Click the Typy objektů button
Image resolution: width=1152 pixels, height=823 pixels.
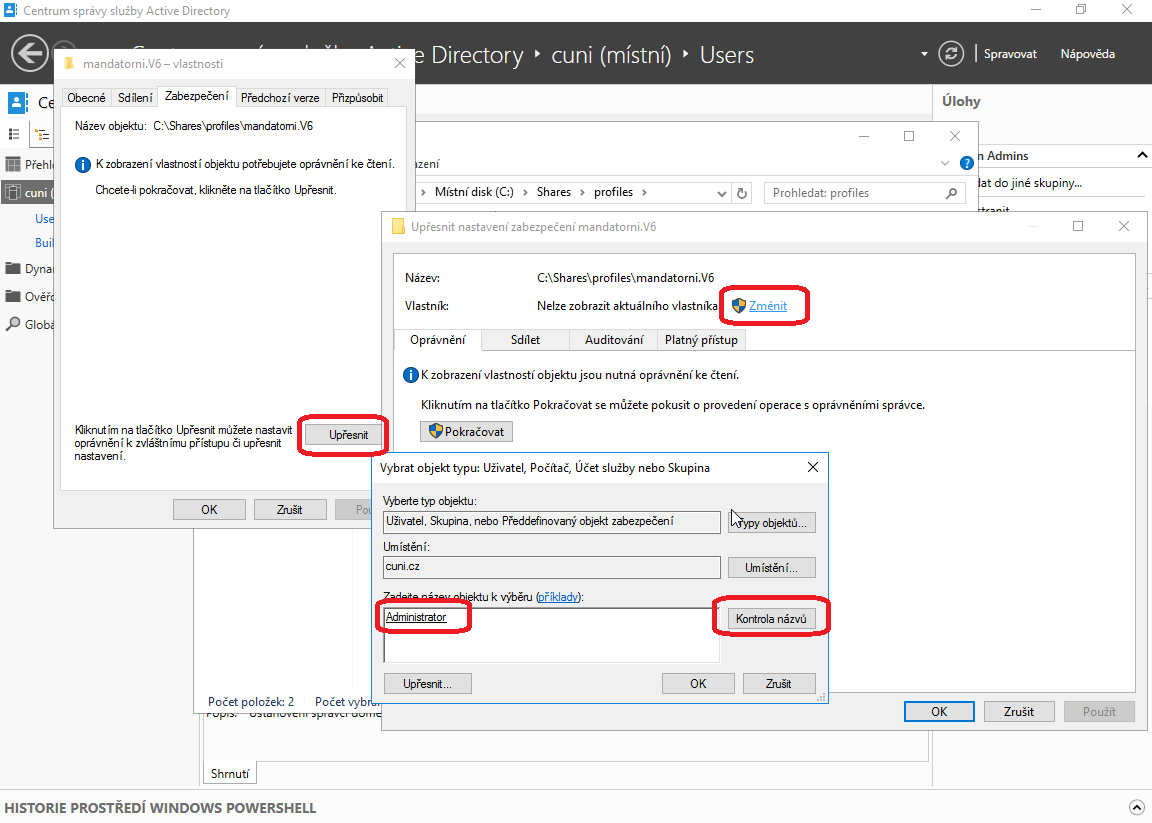click(x=772, y=523)
